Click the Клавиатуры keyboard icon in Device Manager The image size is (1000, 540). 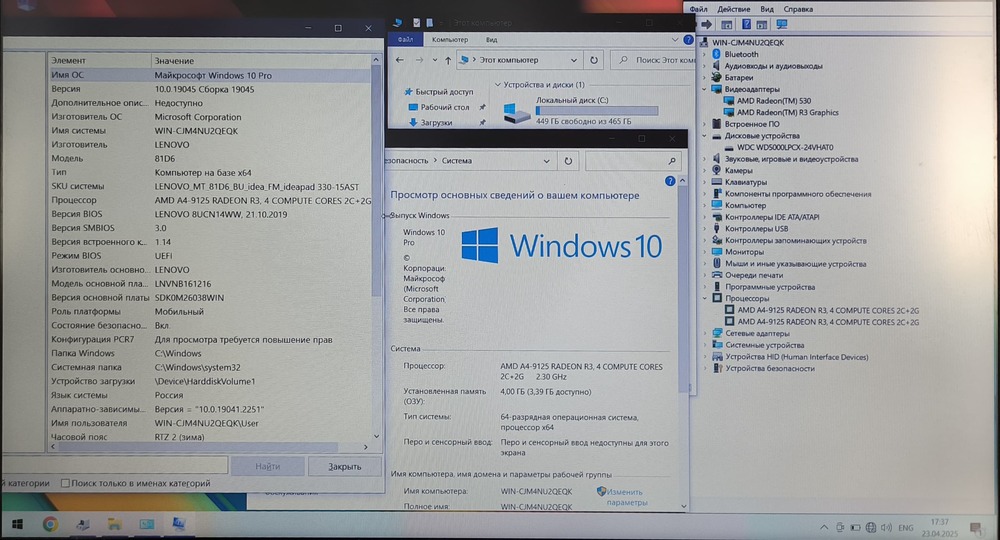coord(717,182)
